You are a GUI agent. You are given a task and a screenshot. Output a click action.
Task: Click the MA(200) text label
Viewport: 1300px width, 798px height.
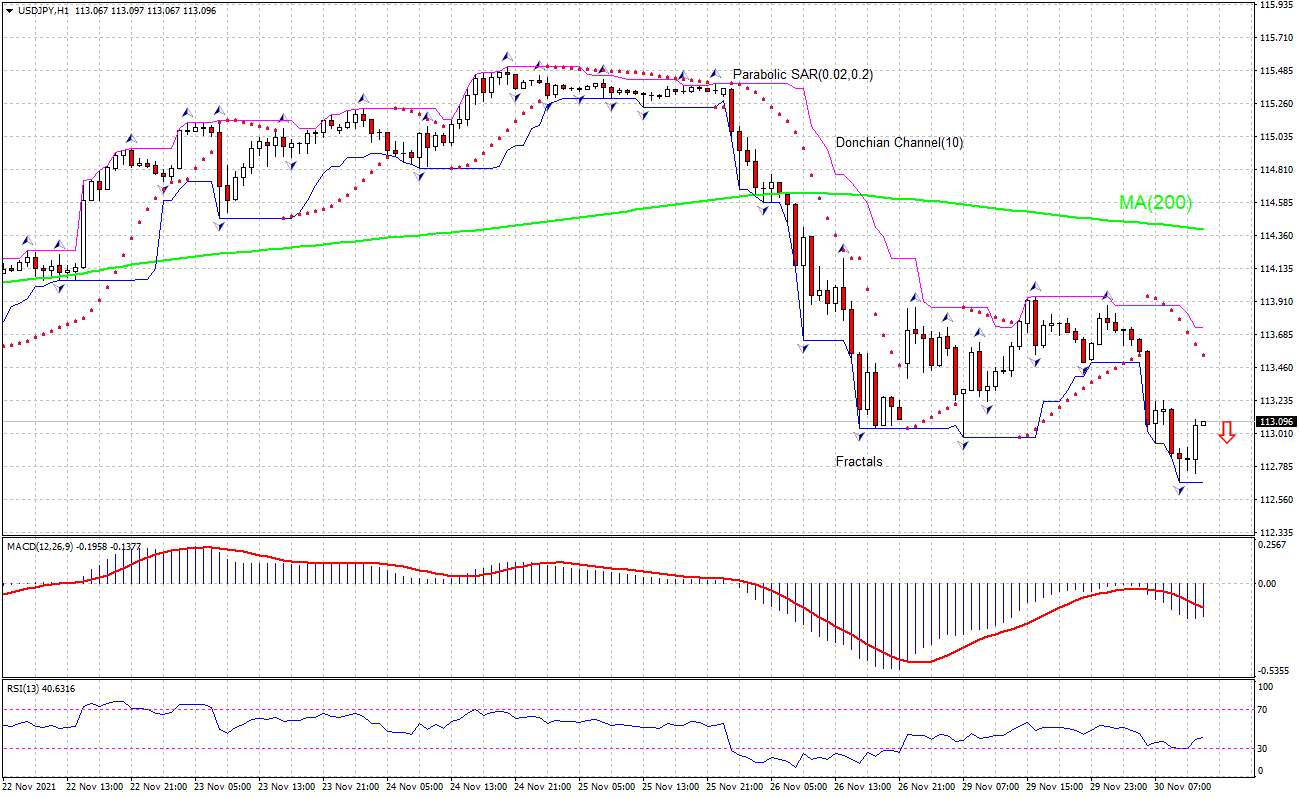coord(1155,202)
